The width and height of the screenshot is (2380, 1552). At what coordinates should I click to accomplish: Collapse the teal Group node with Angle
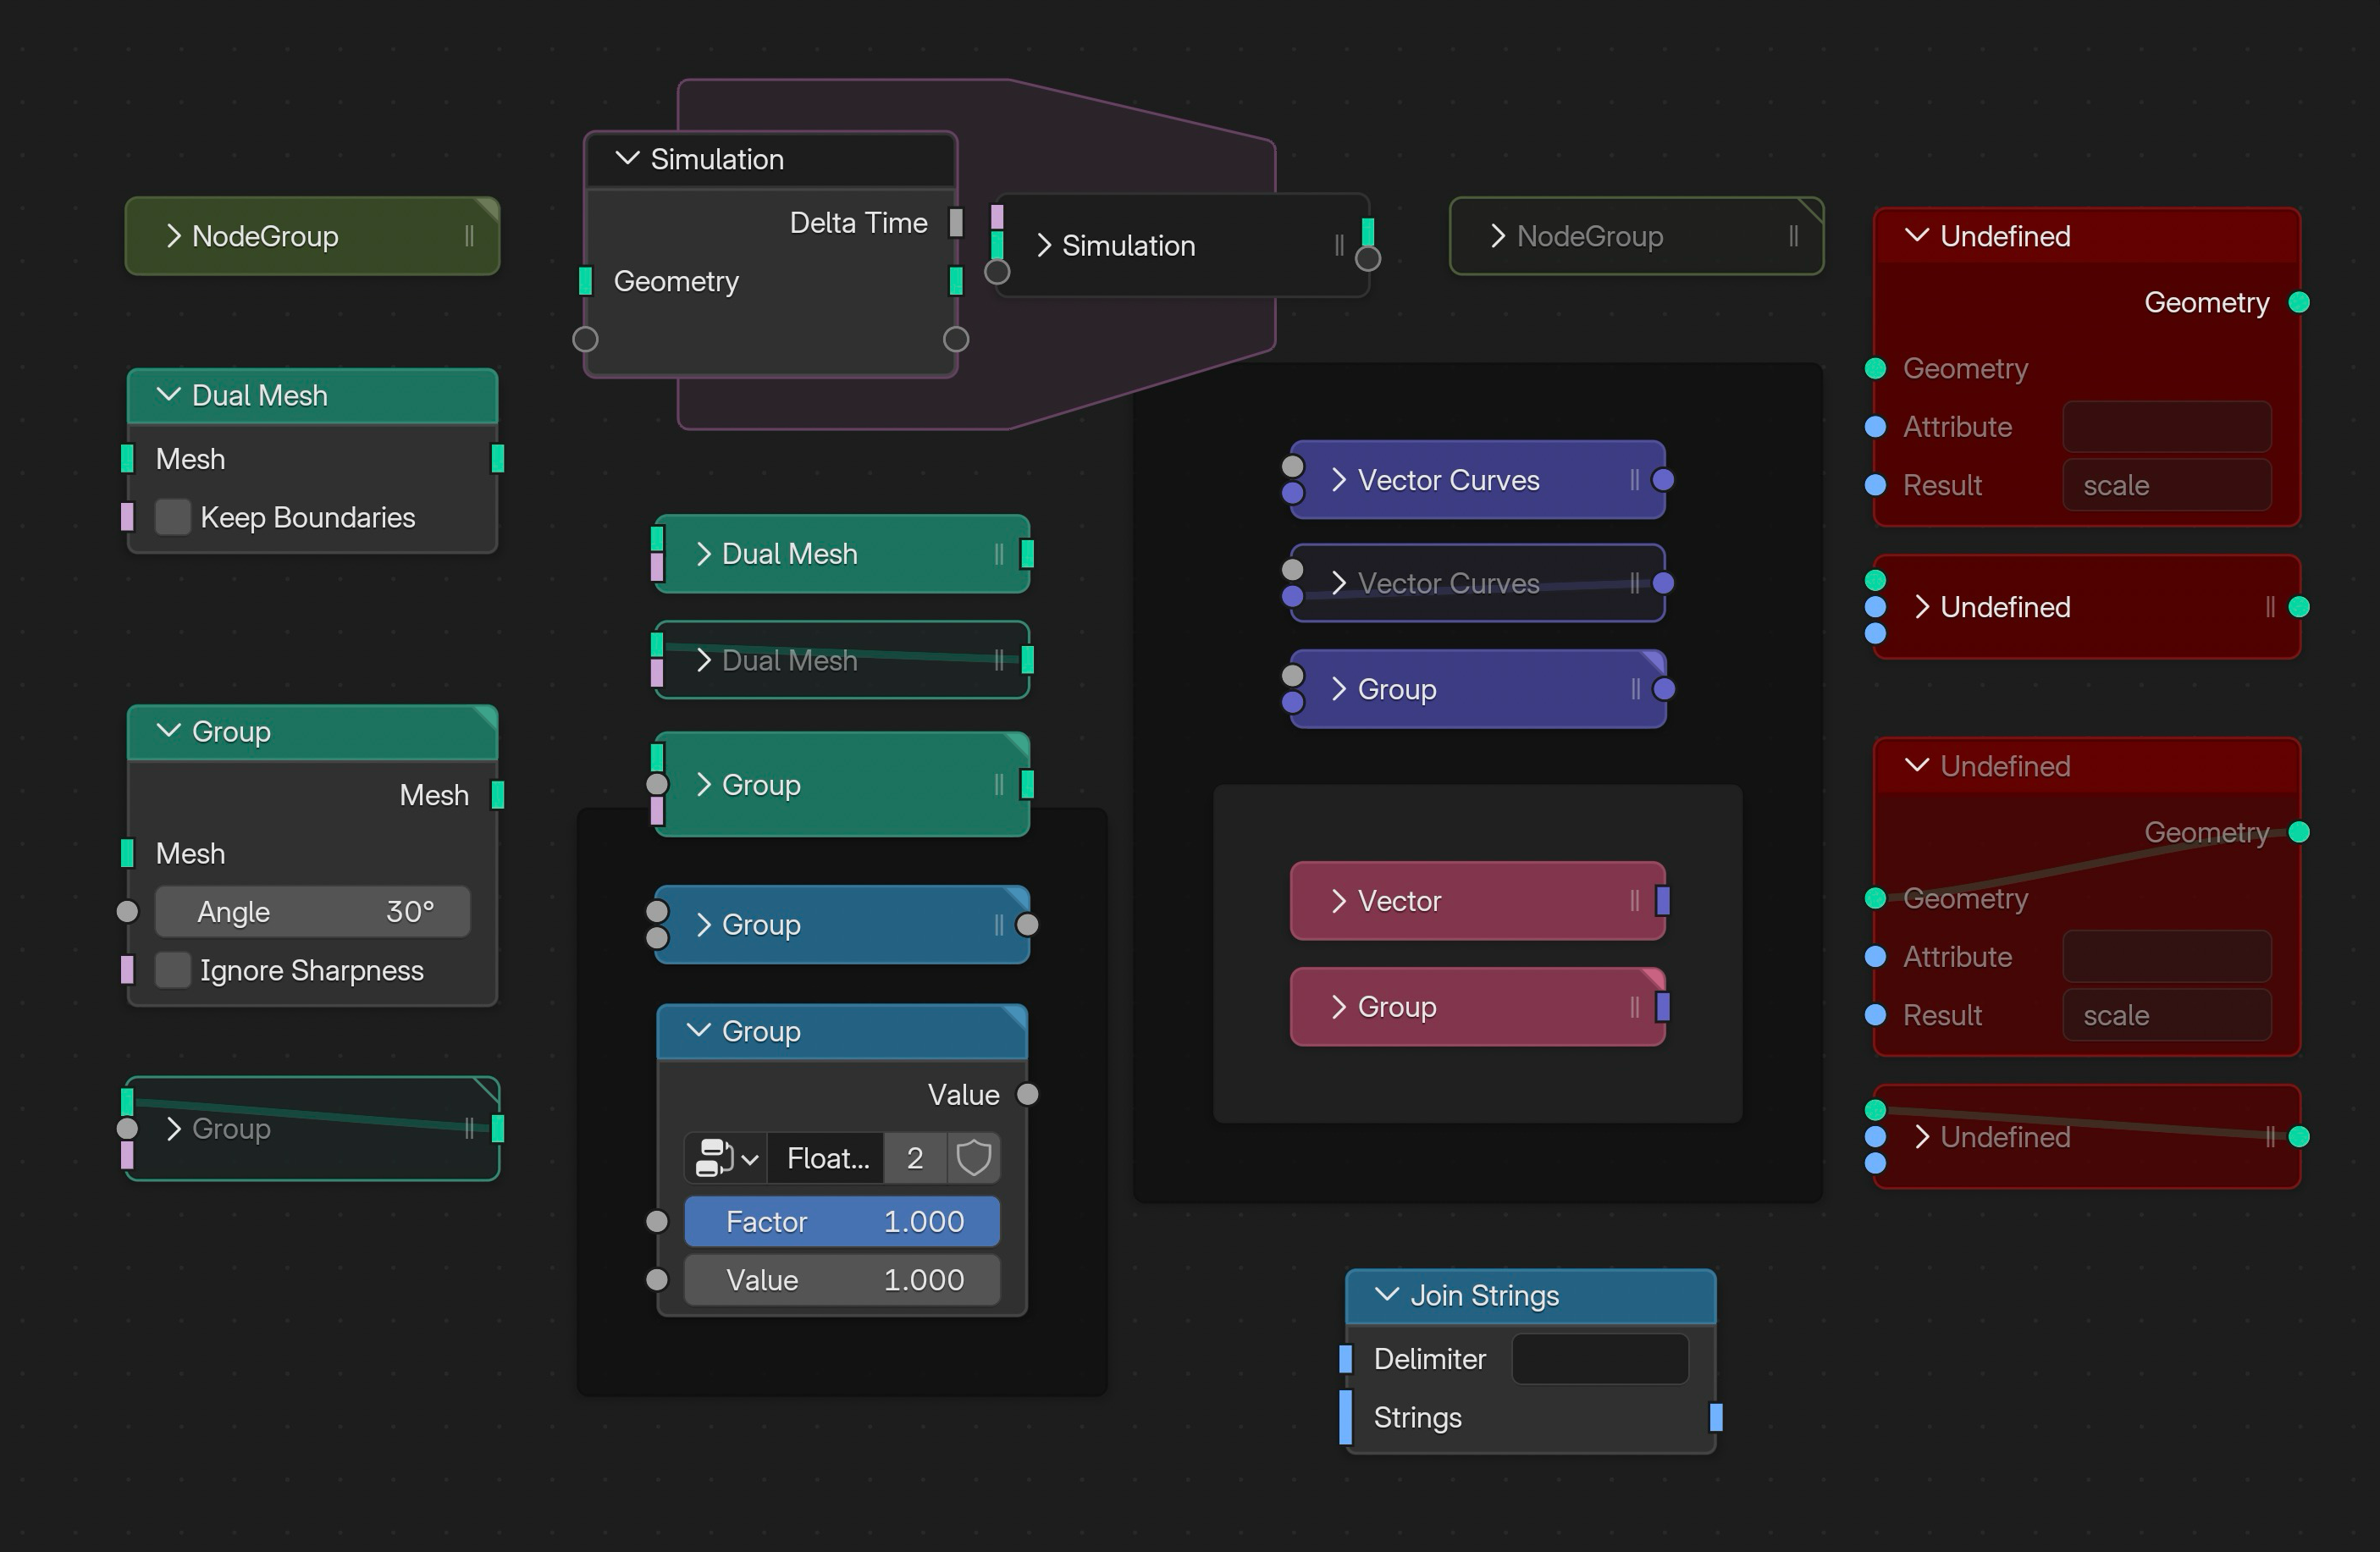click(x=168, y=731)
